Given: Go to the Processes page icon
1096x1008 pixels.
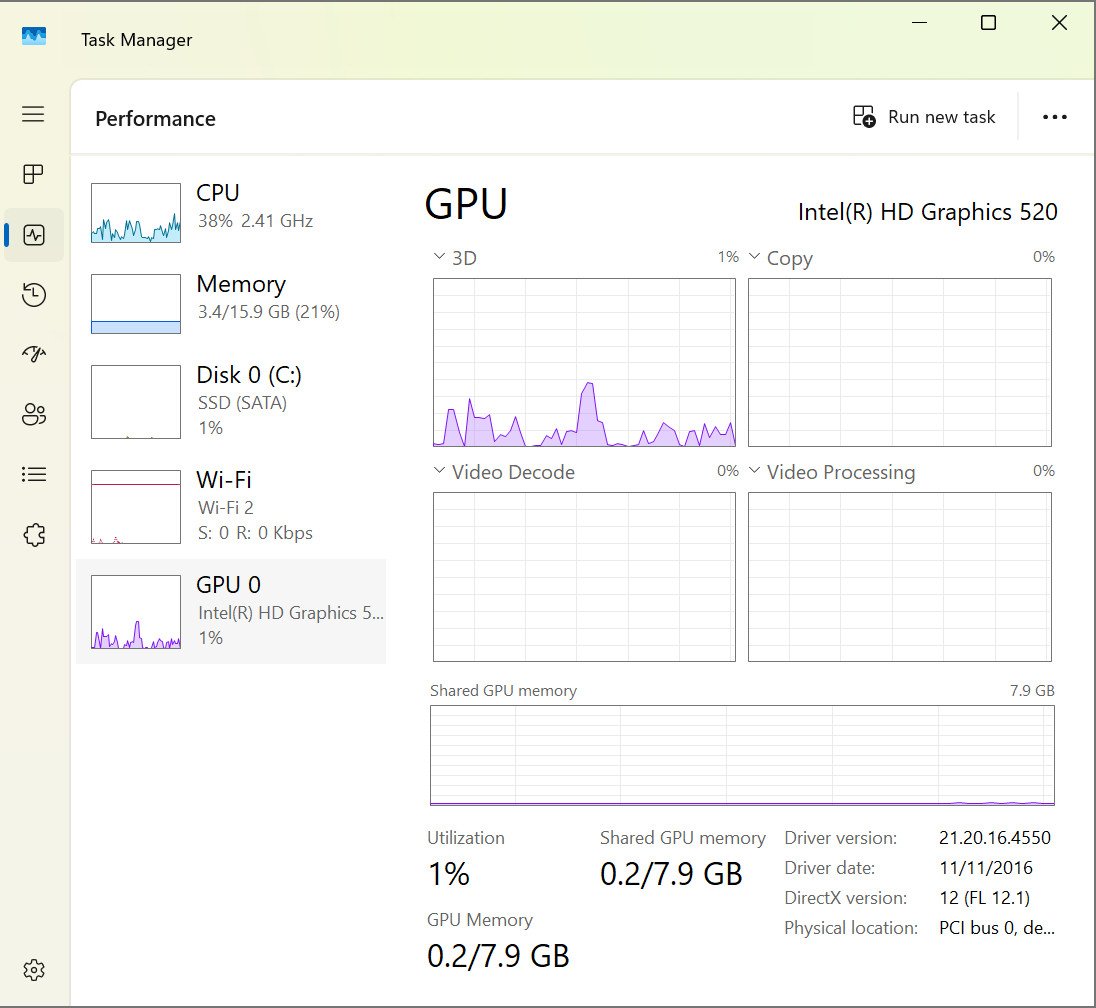Looking at the screenshot, I should [x=33, y=174].
